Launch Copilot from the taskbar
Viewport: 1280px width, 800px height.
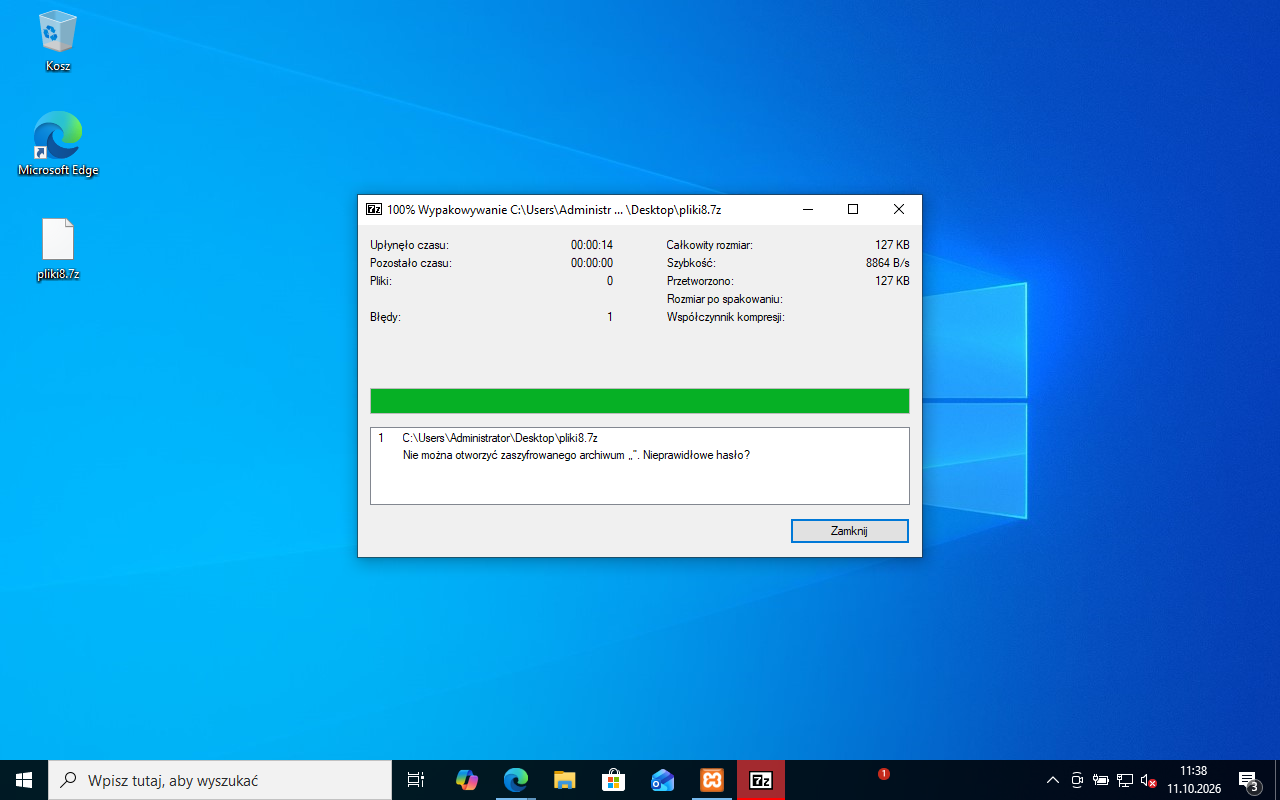(x=466, y=780)
